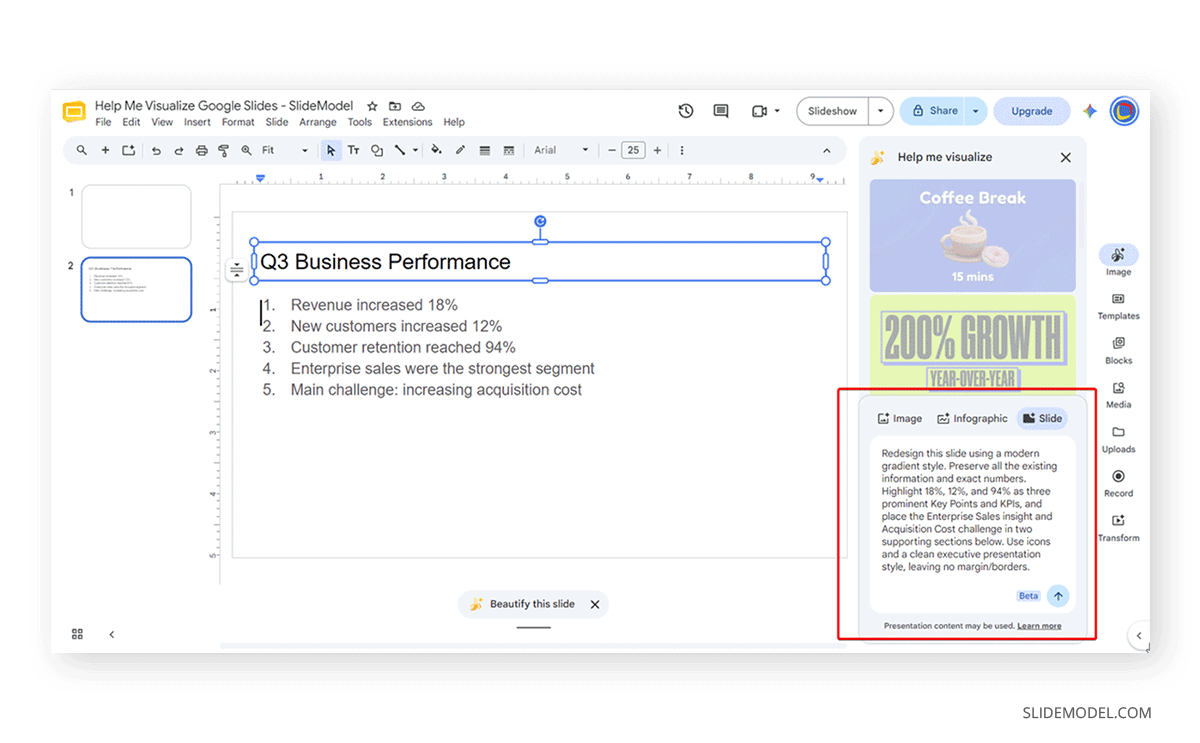Click the move to folder icon
The width and height of the screenshot is (1200, 743).
tap(395, 106)
